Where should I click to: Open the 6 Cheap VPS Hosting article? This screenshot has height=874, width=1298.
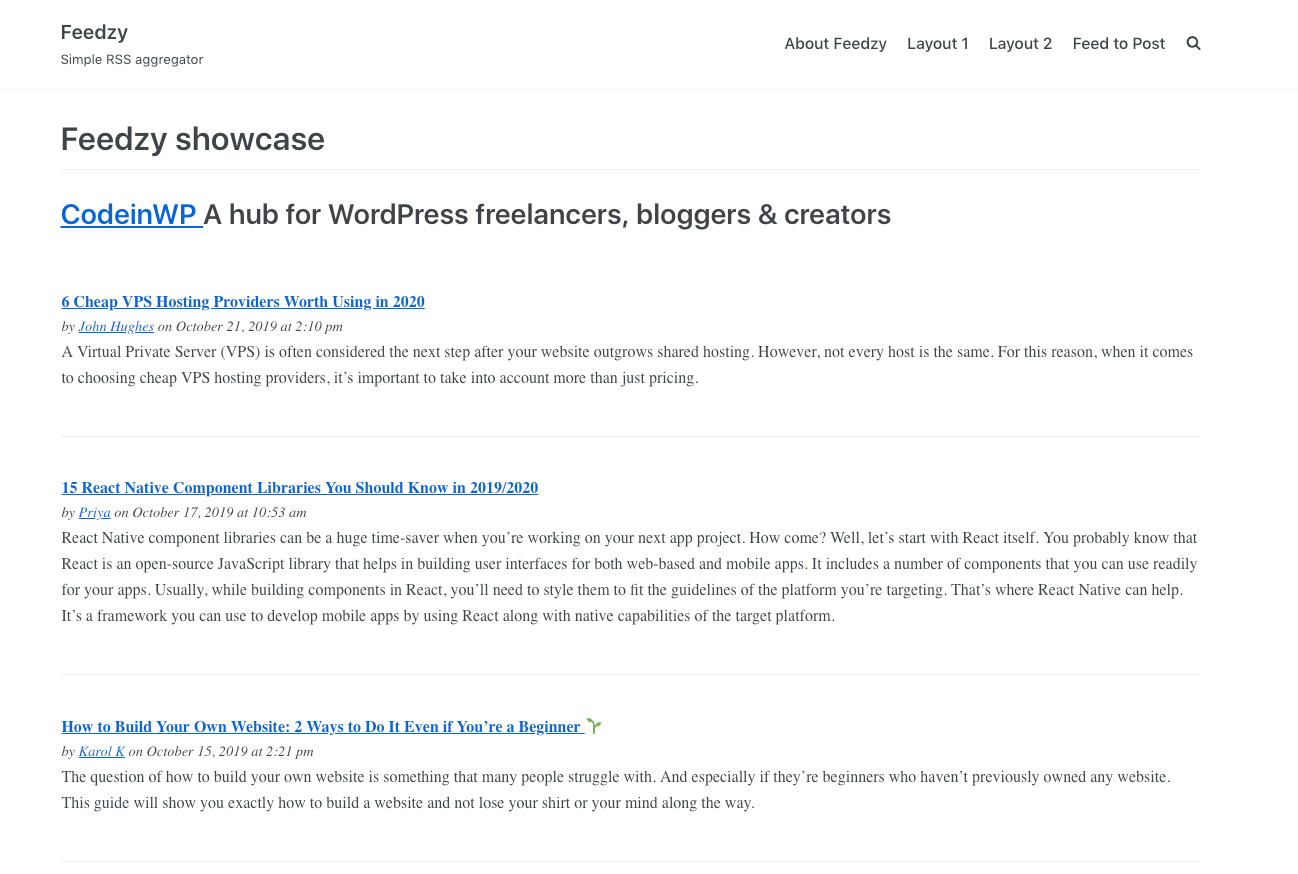[243, 302]
